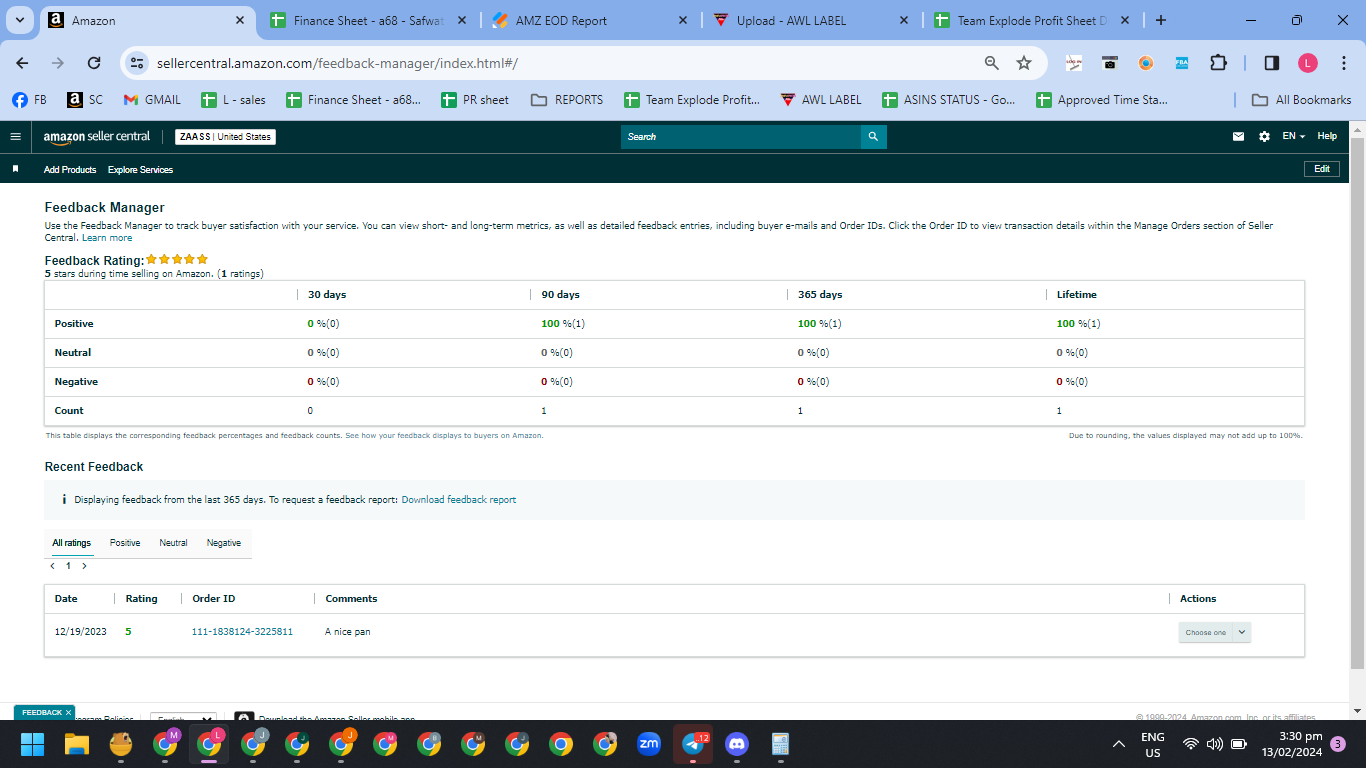
Task: Open the Chrome profile avatar L
Action: (1308, 63)
